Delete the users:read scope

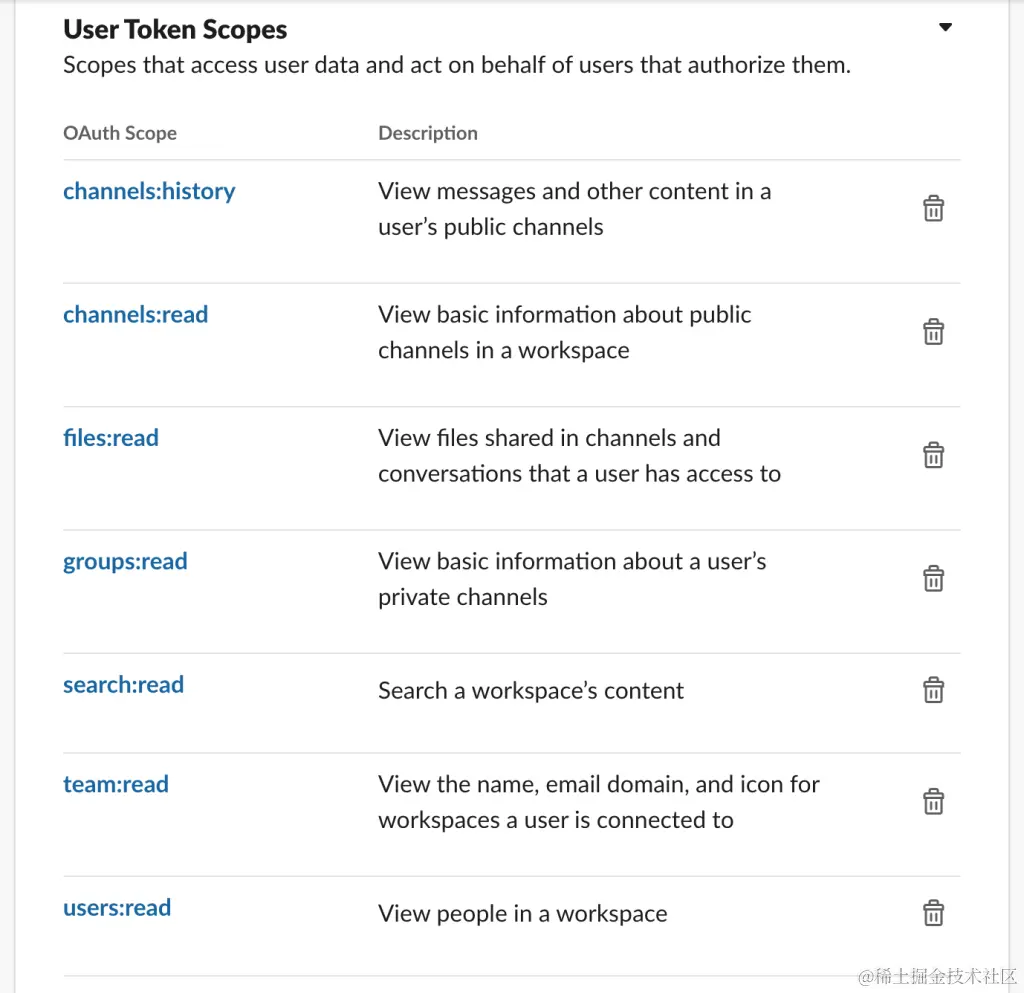[933, 913]
